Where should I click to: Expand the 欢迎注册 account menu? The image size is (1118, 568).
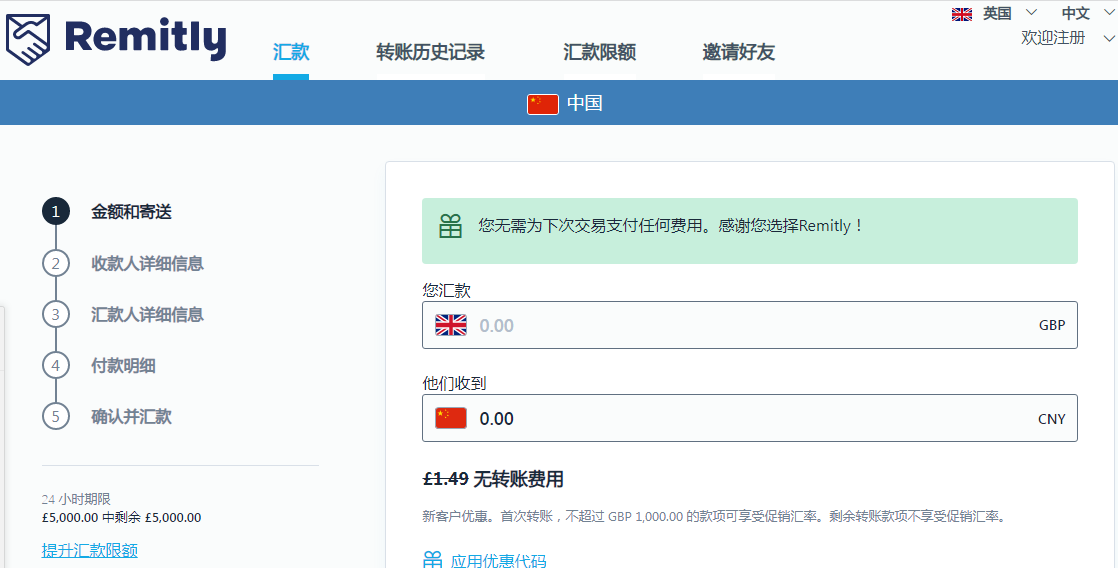(1066, 38)
